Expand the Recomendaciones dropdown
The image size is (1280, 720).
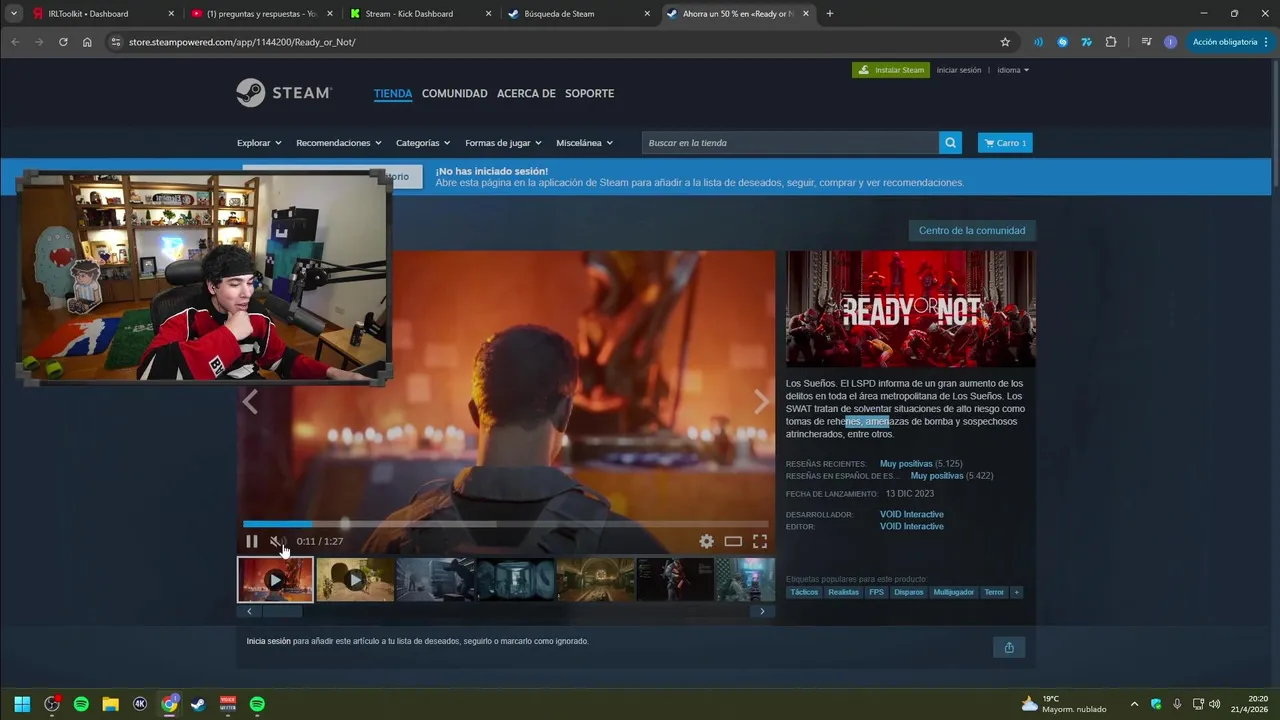[x=339, y=143]
